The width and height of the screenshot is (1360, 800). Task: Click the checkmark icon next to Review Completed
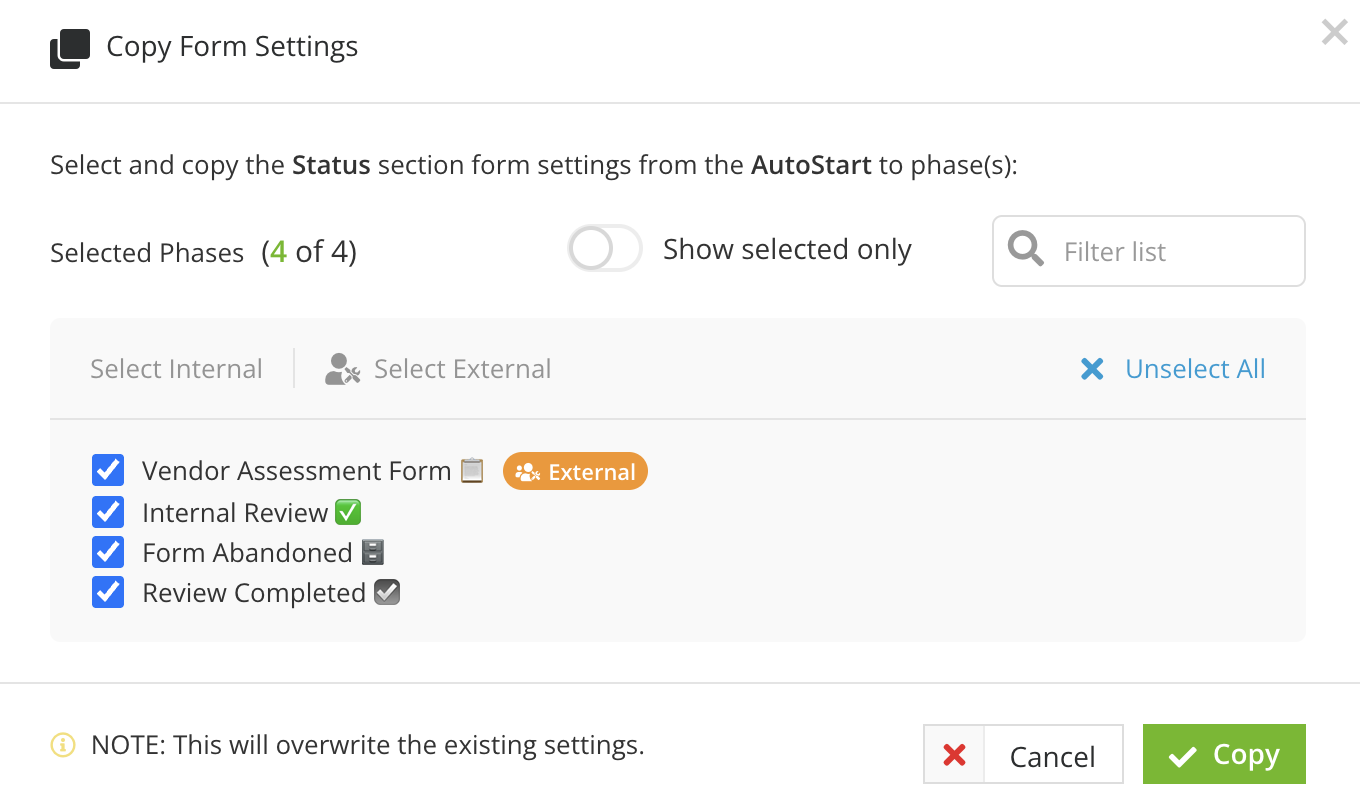(389, 591)
